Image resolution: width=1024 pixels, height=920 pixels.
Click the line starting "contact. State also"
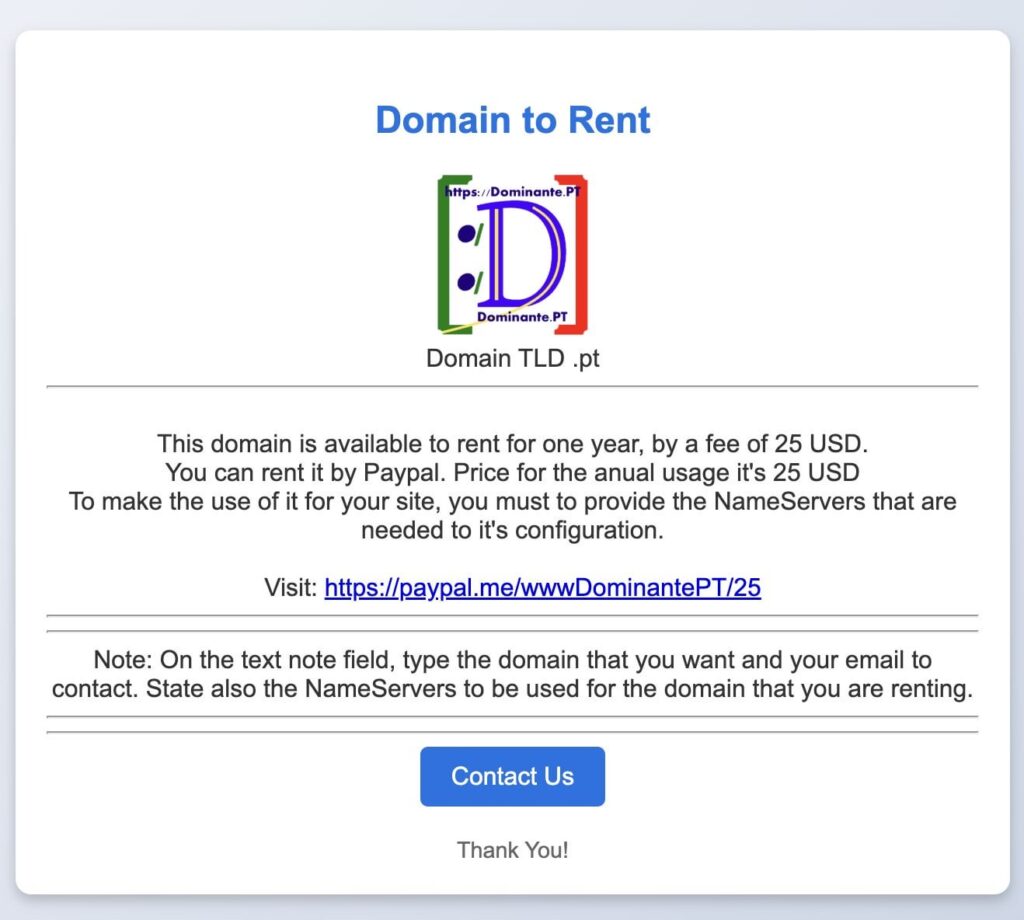(x=513, y=688)
